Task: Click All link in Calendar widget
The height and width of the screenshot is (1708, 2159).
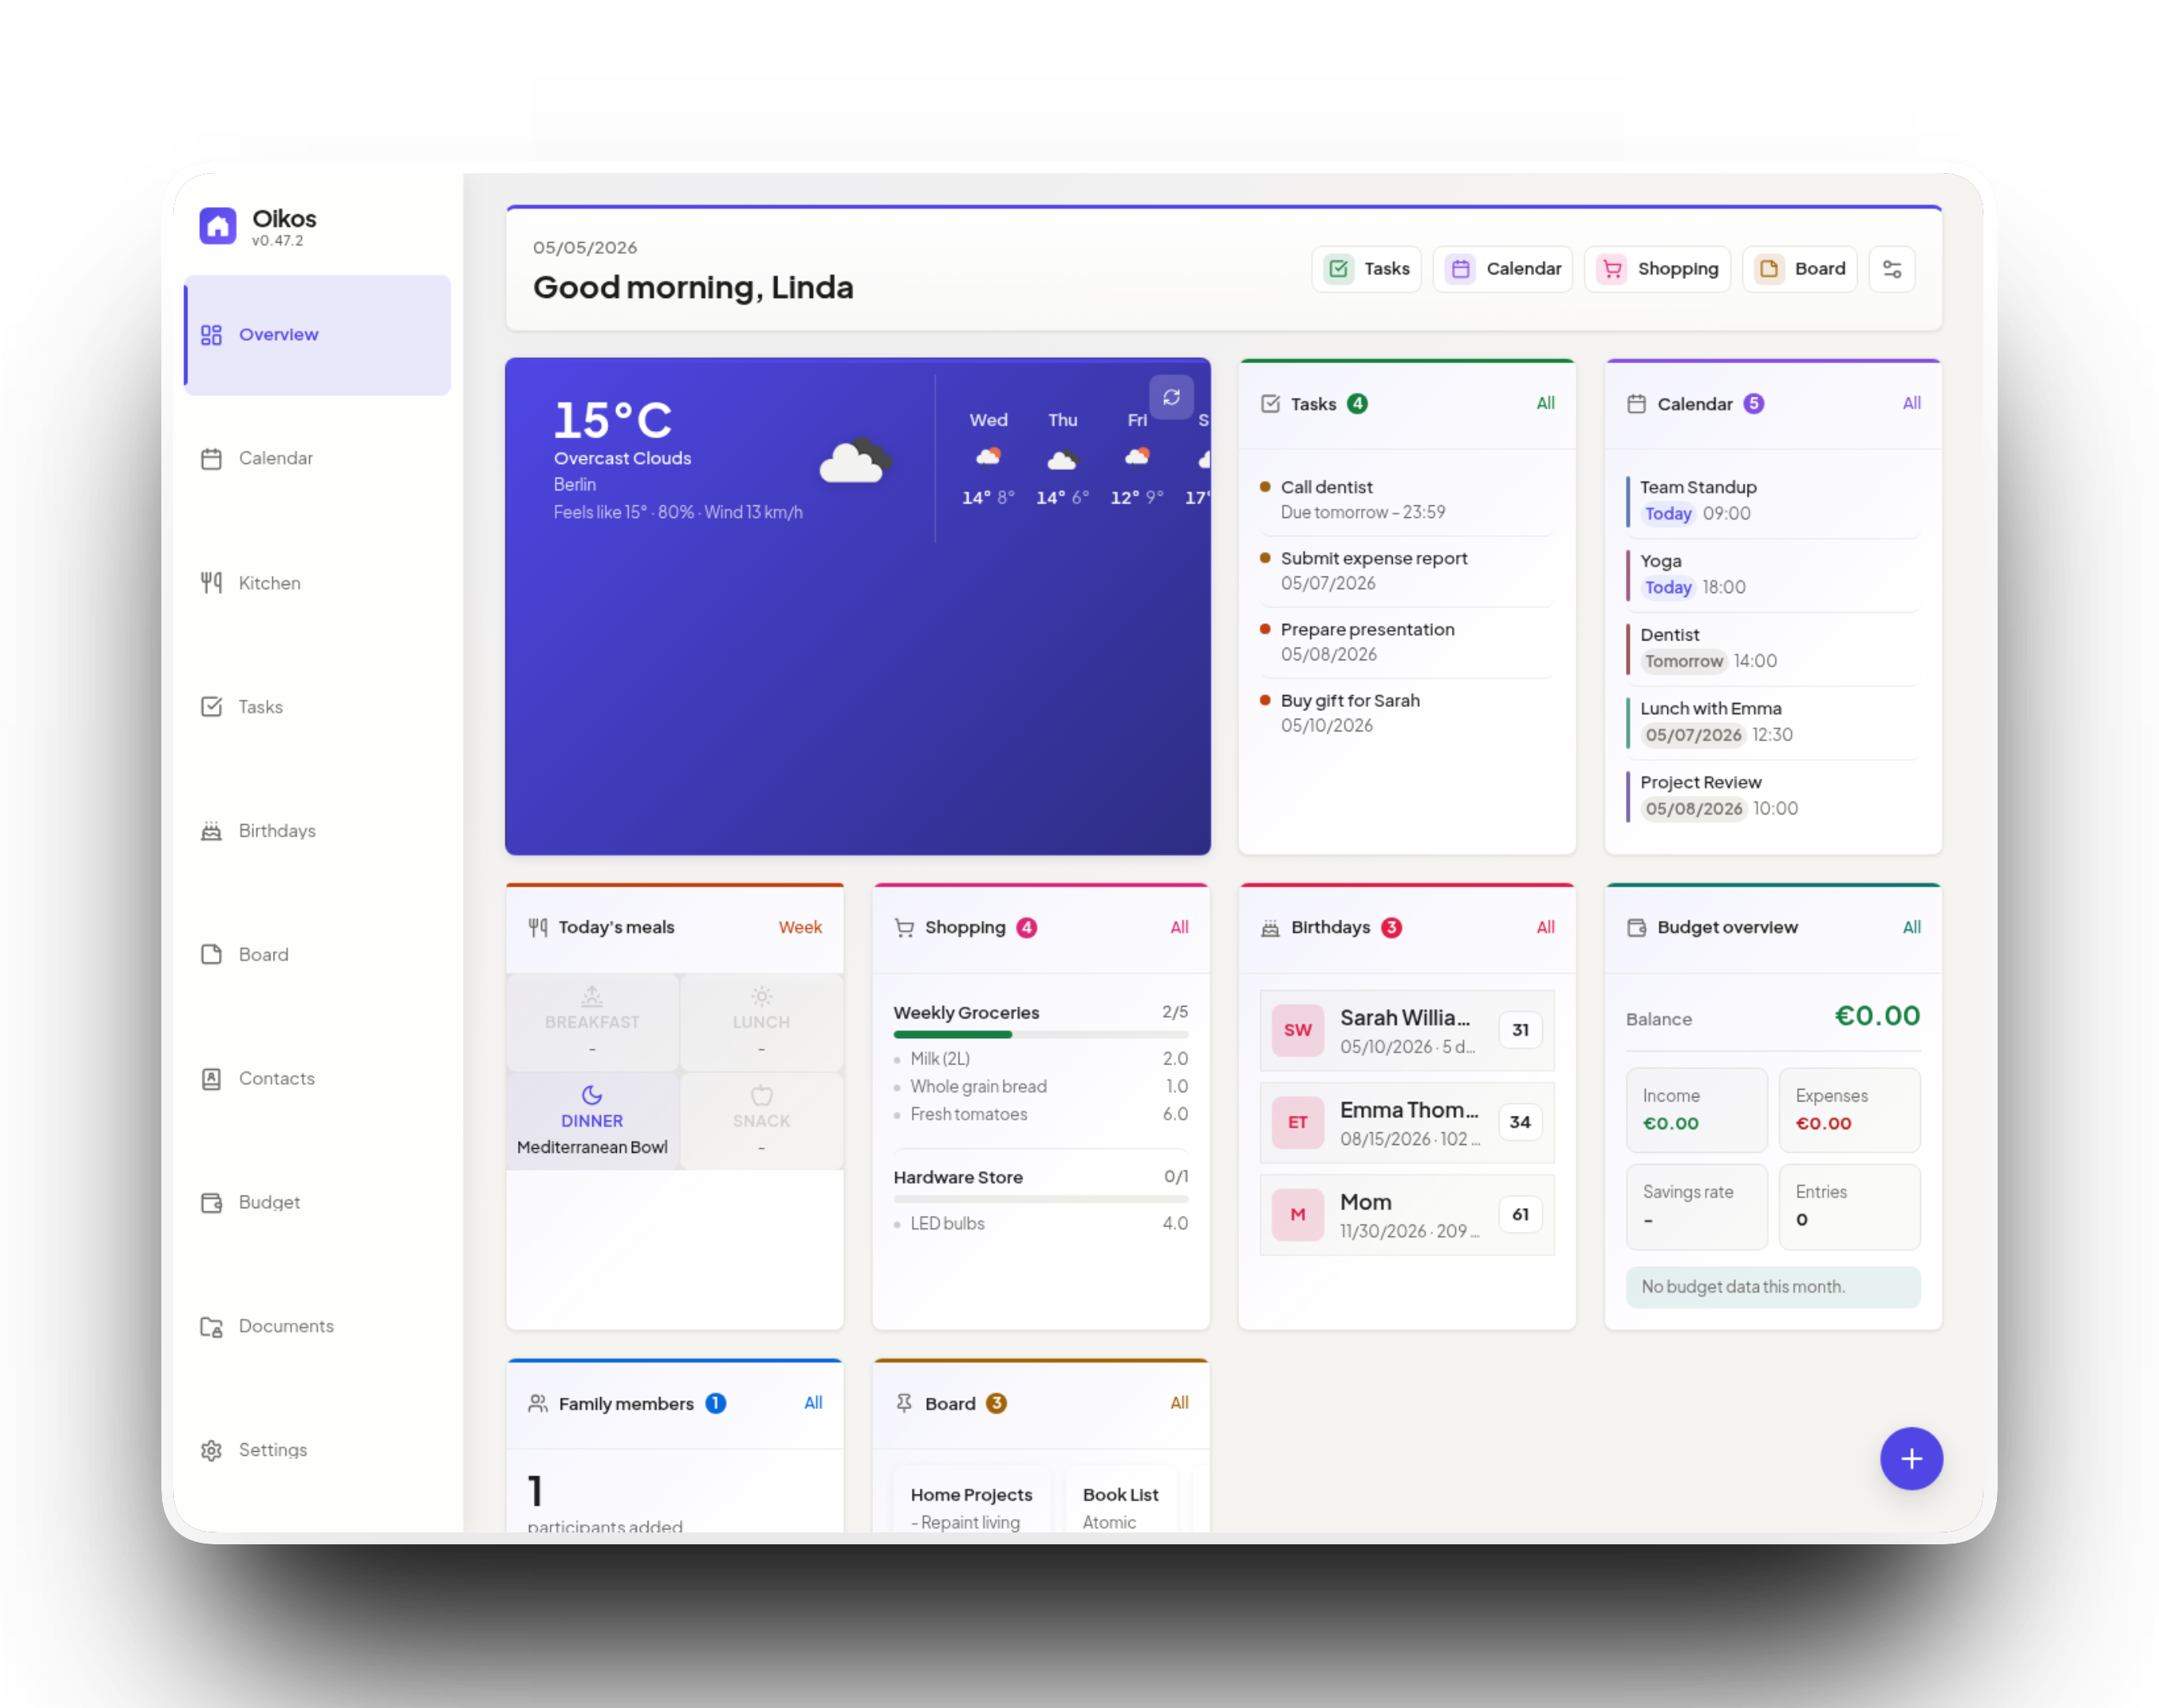Action: tap(1911, 403)
